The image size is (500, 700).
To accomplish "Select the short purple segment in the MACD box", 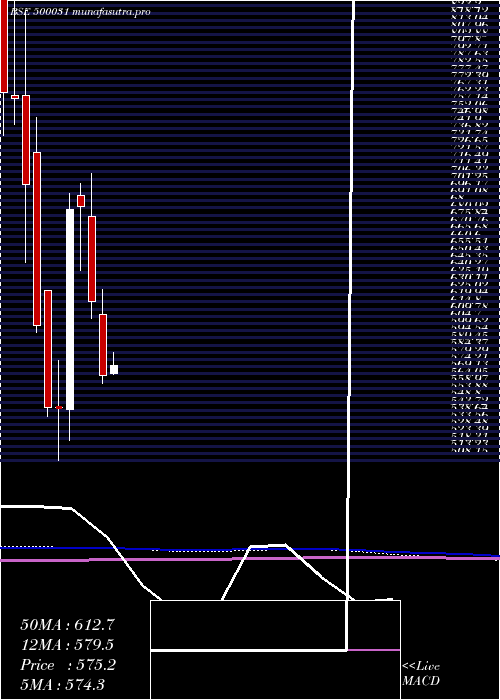I will coord(374,650).
